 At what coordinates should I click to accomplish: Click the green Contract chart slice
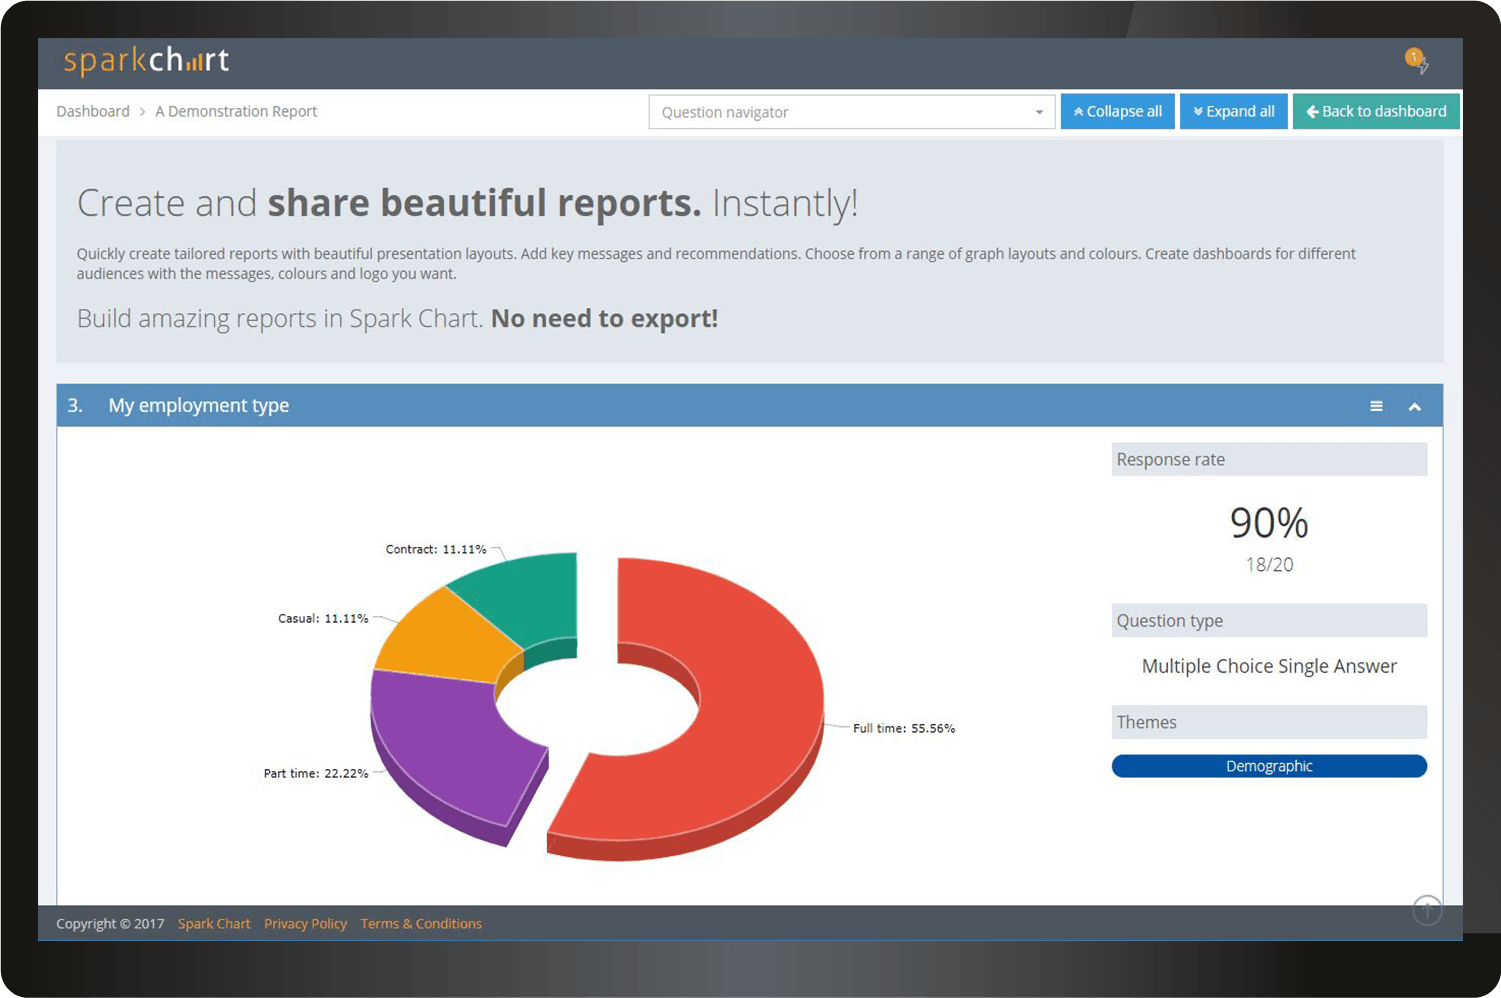pos(525,595)
